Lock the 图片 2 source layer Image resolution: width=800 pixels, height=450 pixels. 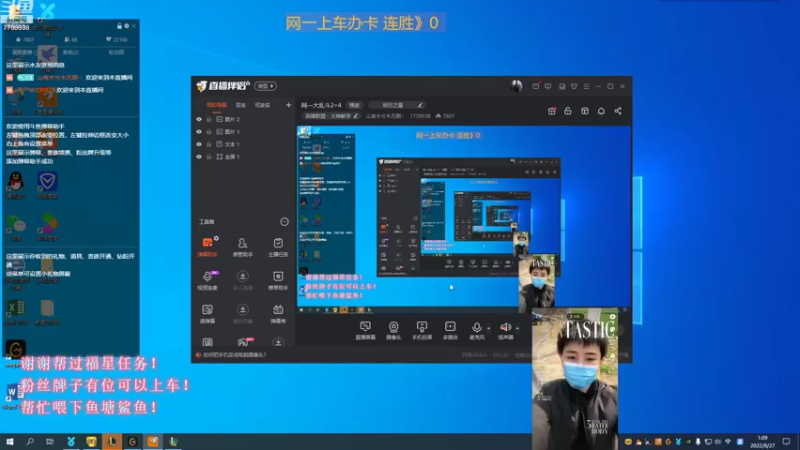pos(209,119)
